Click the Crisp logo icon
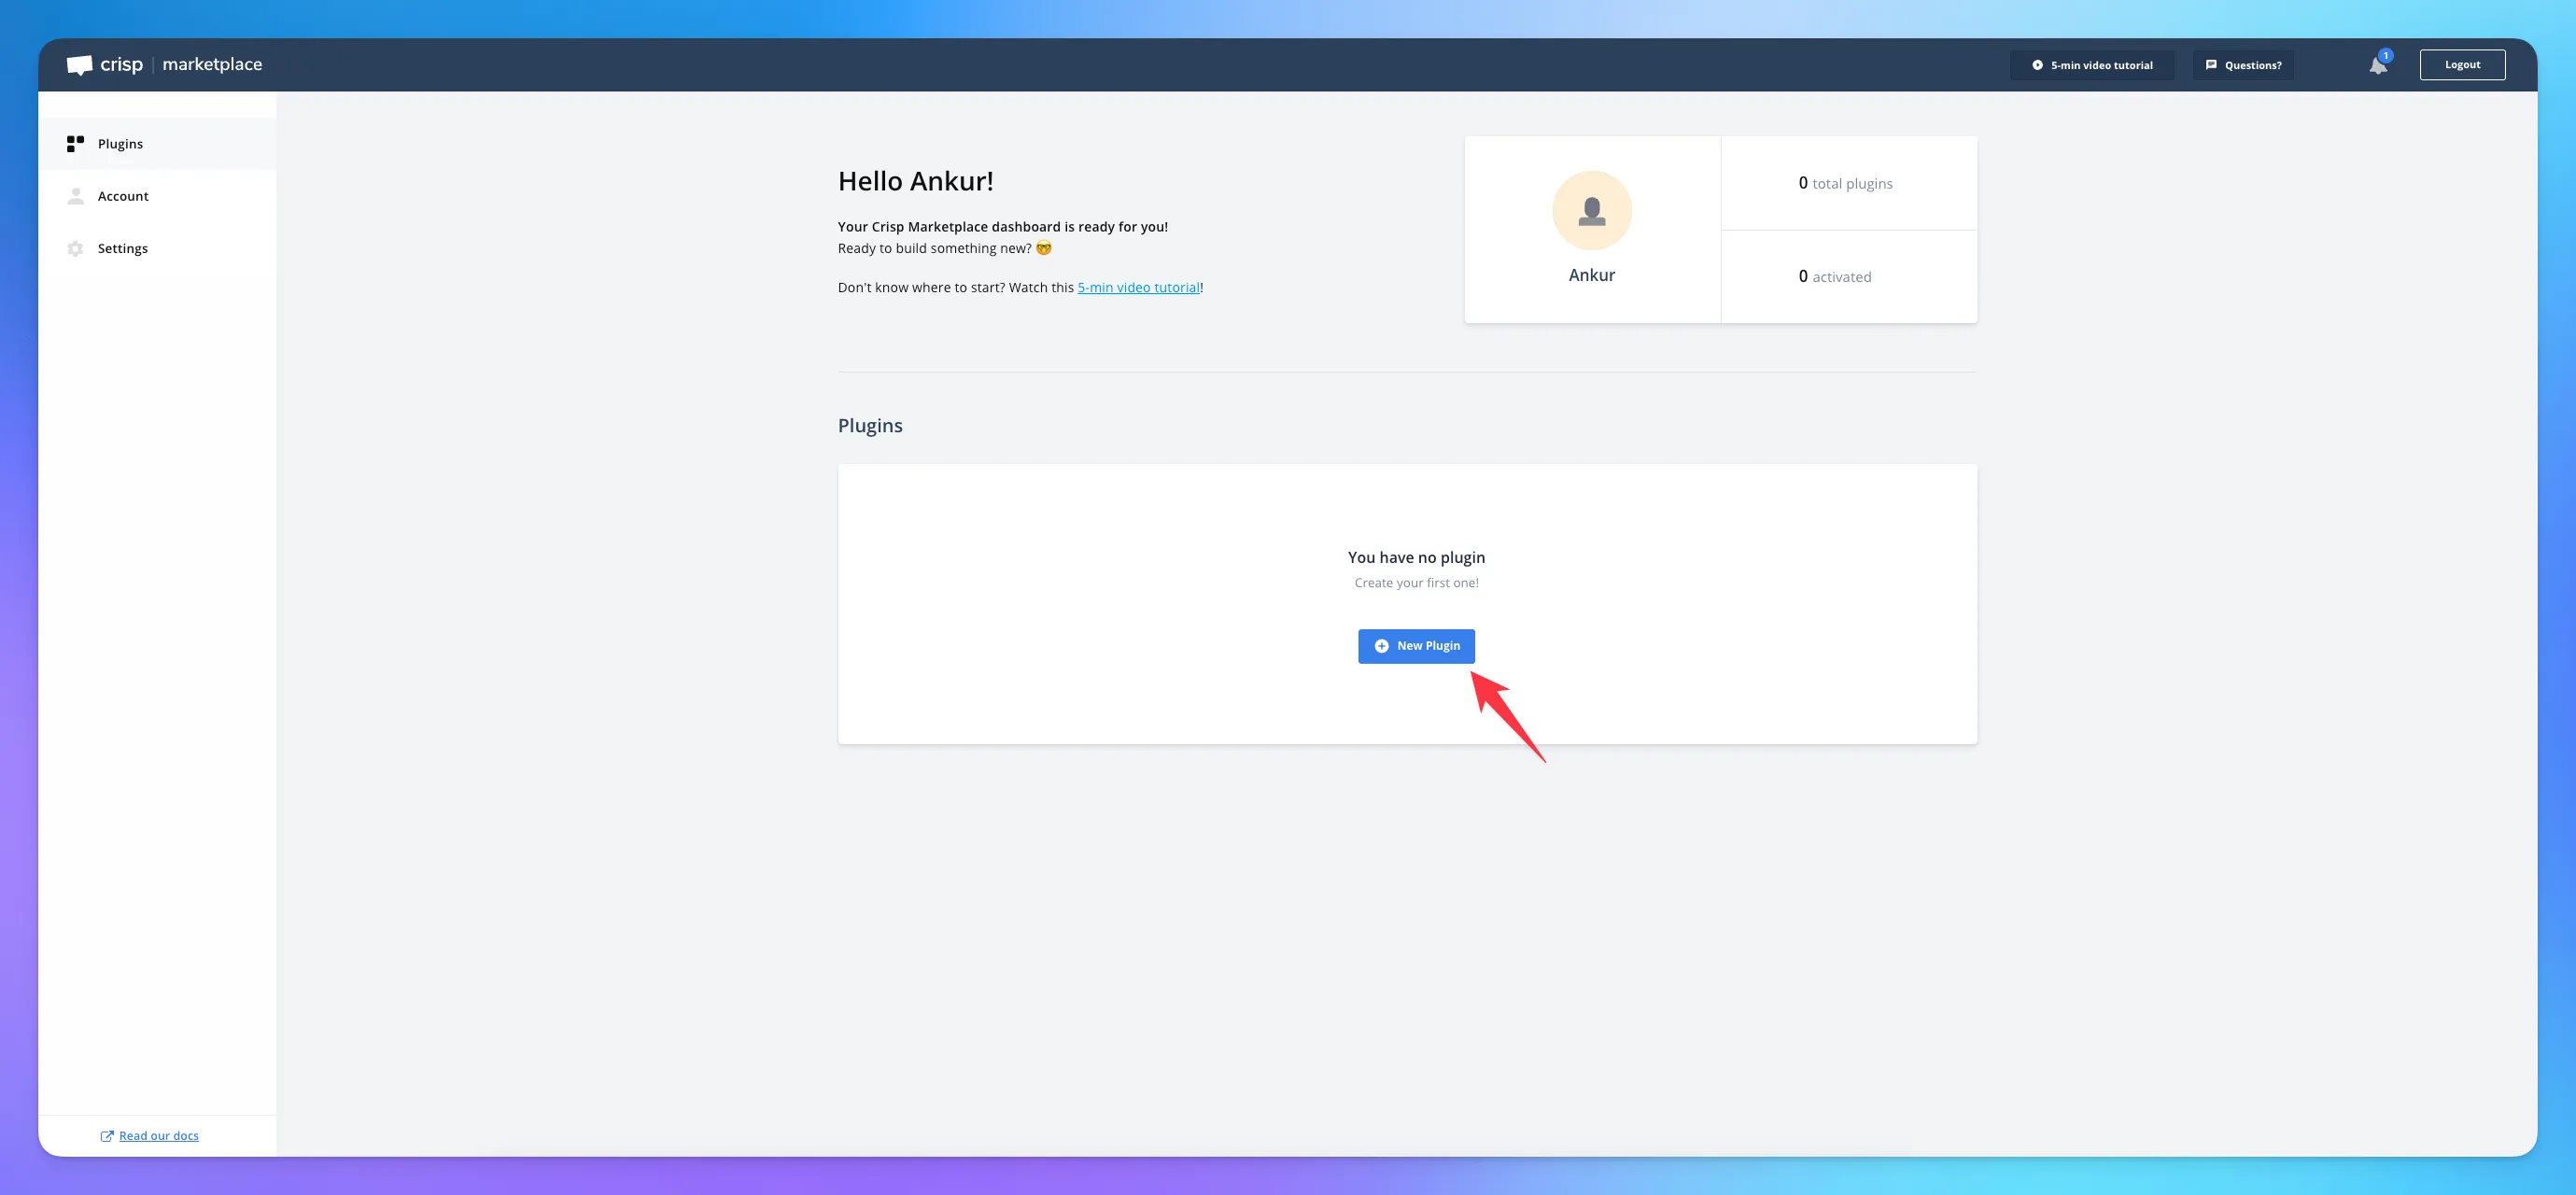Screen dimensions: 2576x1195 79,65
